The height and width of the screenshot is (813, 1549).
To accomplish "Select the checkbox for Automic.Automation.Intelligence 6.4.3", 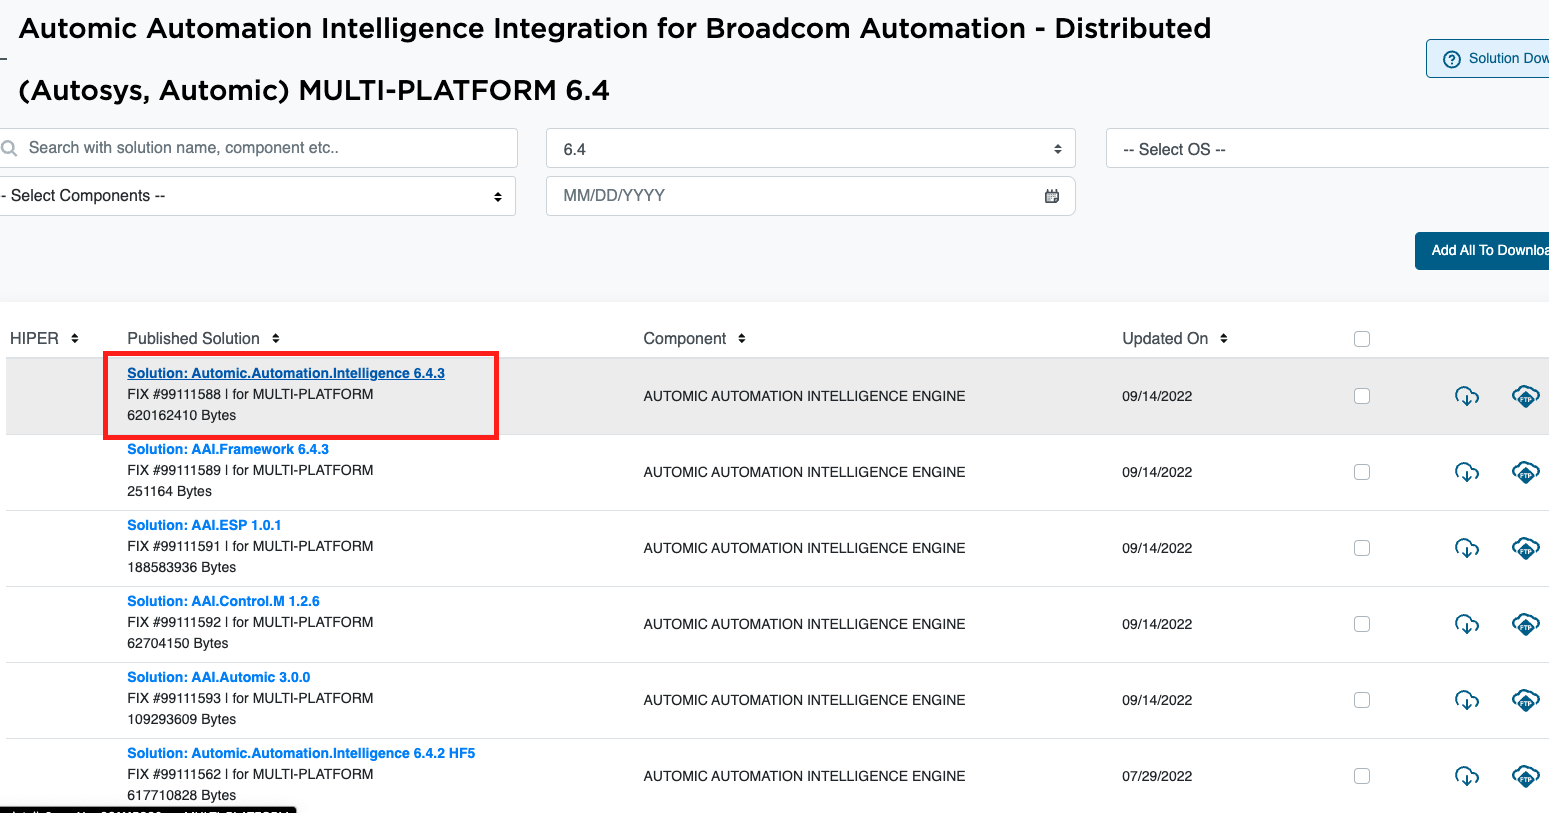I will pos(1361,395).
